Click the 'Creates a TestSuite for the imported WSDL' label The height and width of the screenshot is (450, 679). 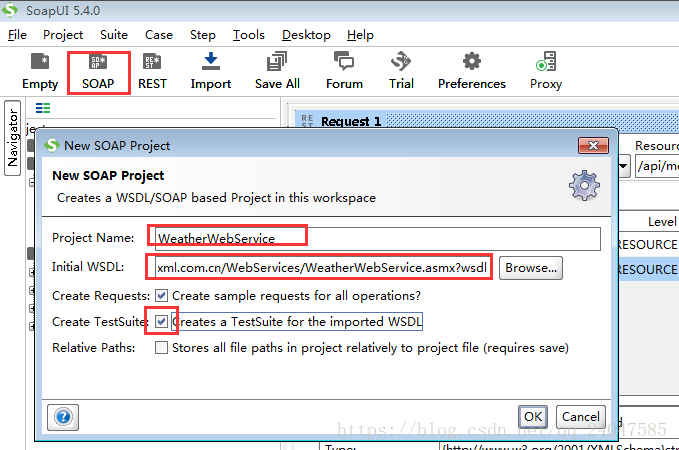point(297,322)
